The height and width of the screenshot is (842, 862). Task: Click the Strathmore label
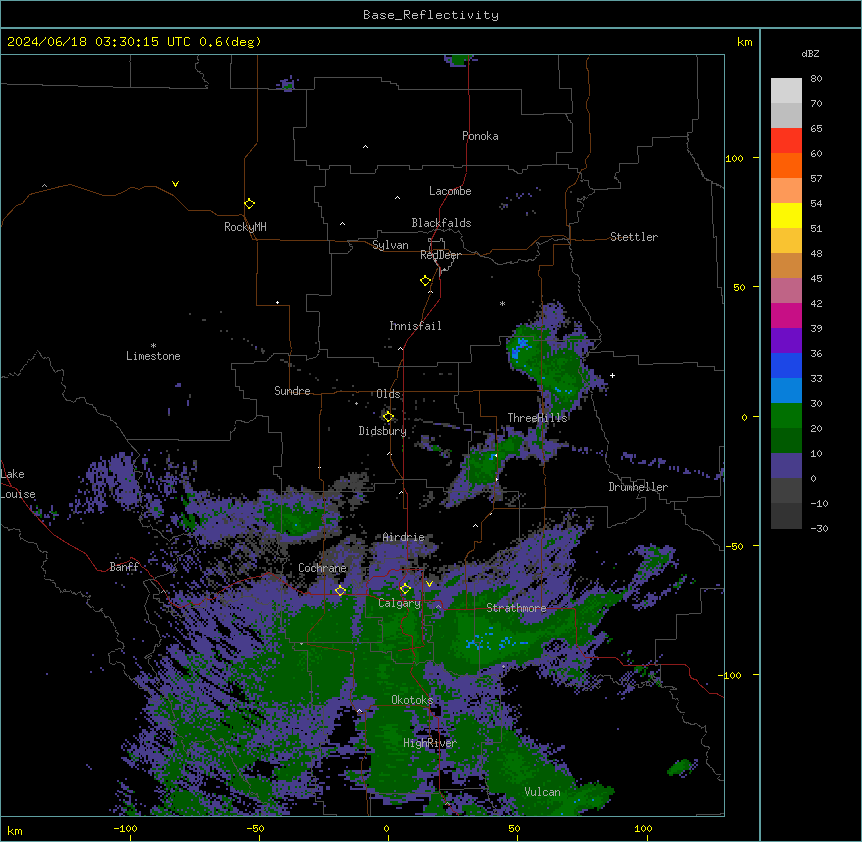(516, 608)
